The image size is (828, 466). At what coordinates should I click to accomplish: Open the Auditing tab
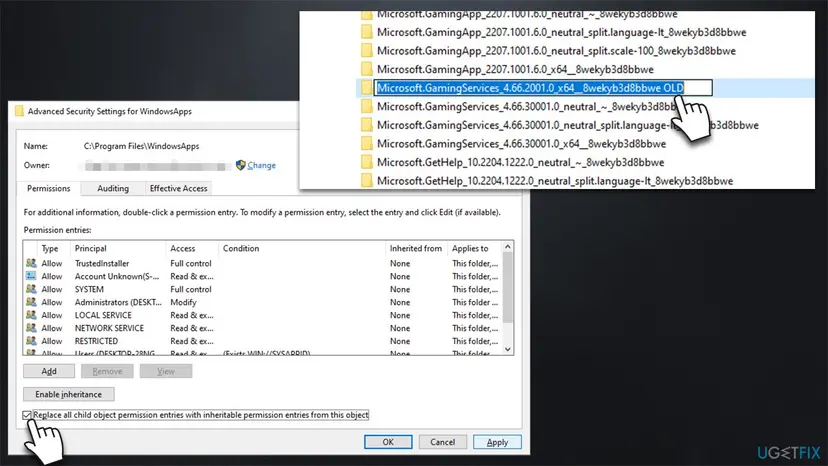pyautogui.click(x=112, y=188)
